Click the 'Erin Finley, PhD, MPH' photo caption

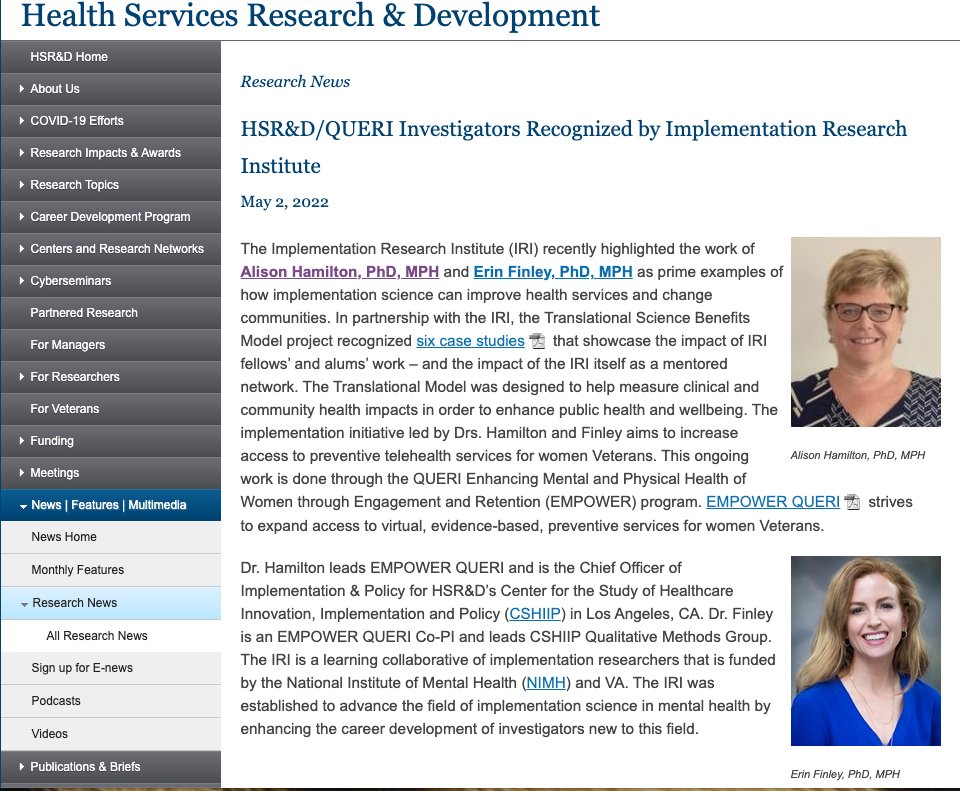pyautogui.click(x=845, y=774)
